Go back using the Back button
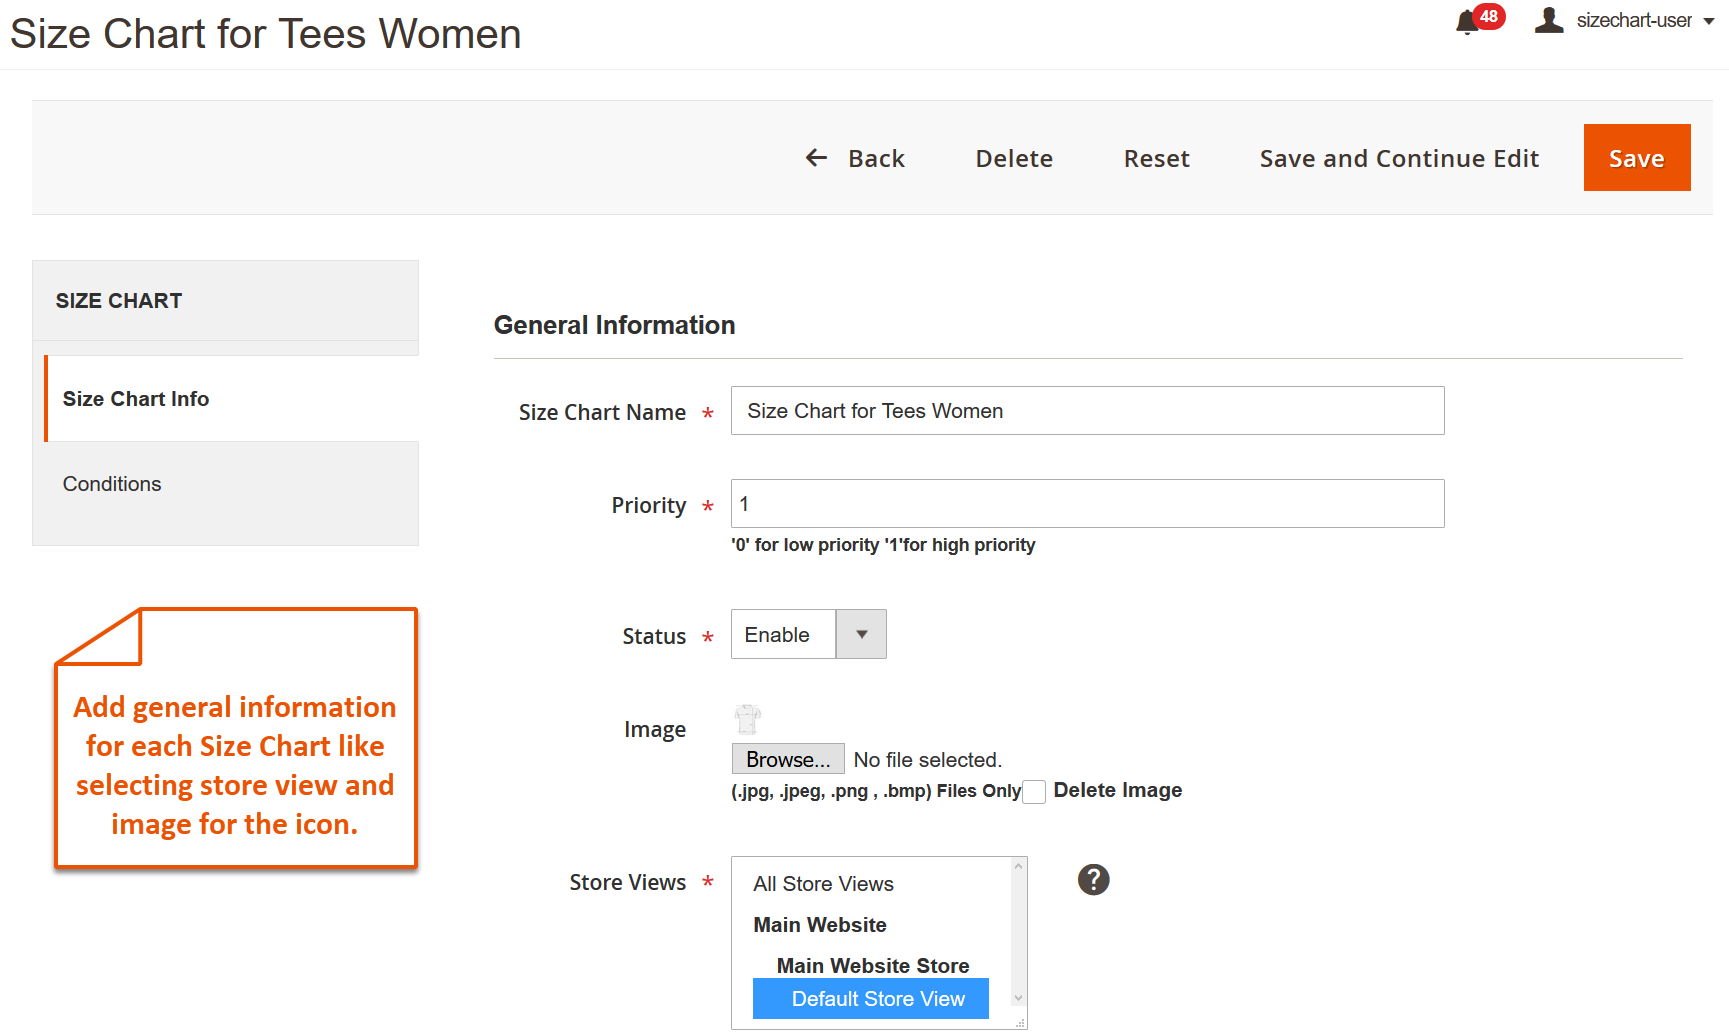The height and width of the screenshot is (1035, 1729). click(x=855, y=158)
